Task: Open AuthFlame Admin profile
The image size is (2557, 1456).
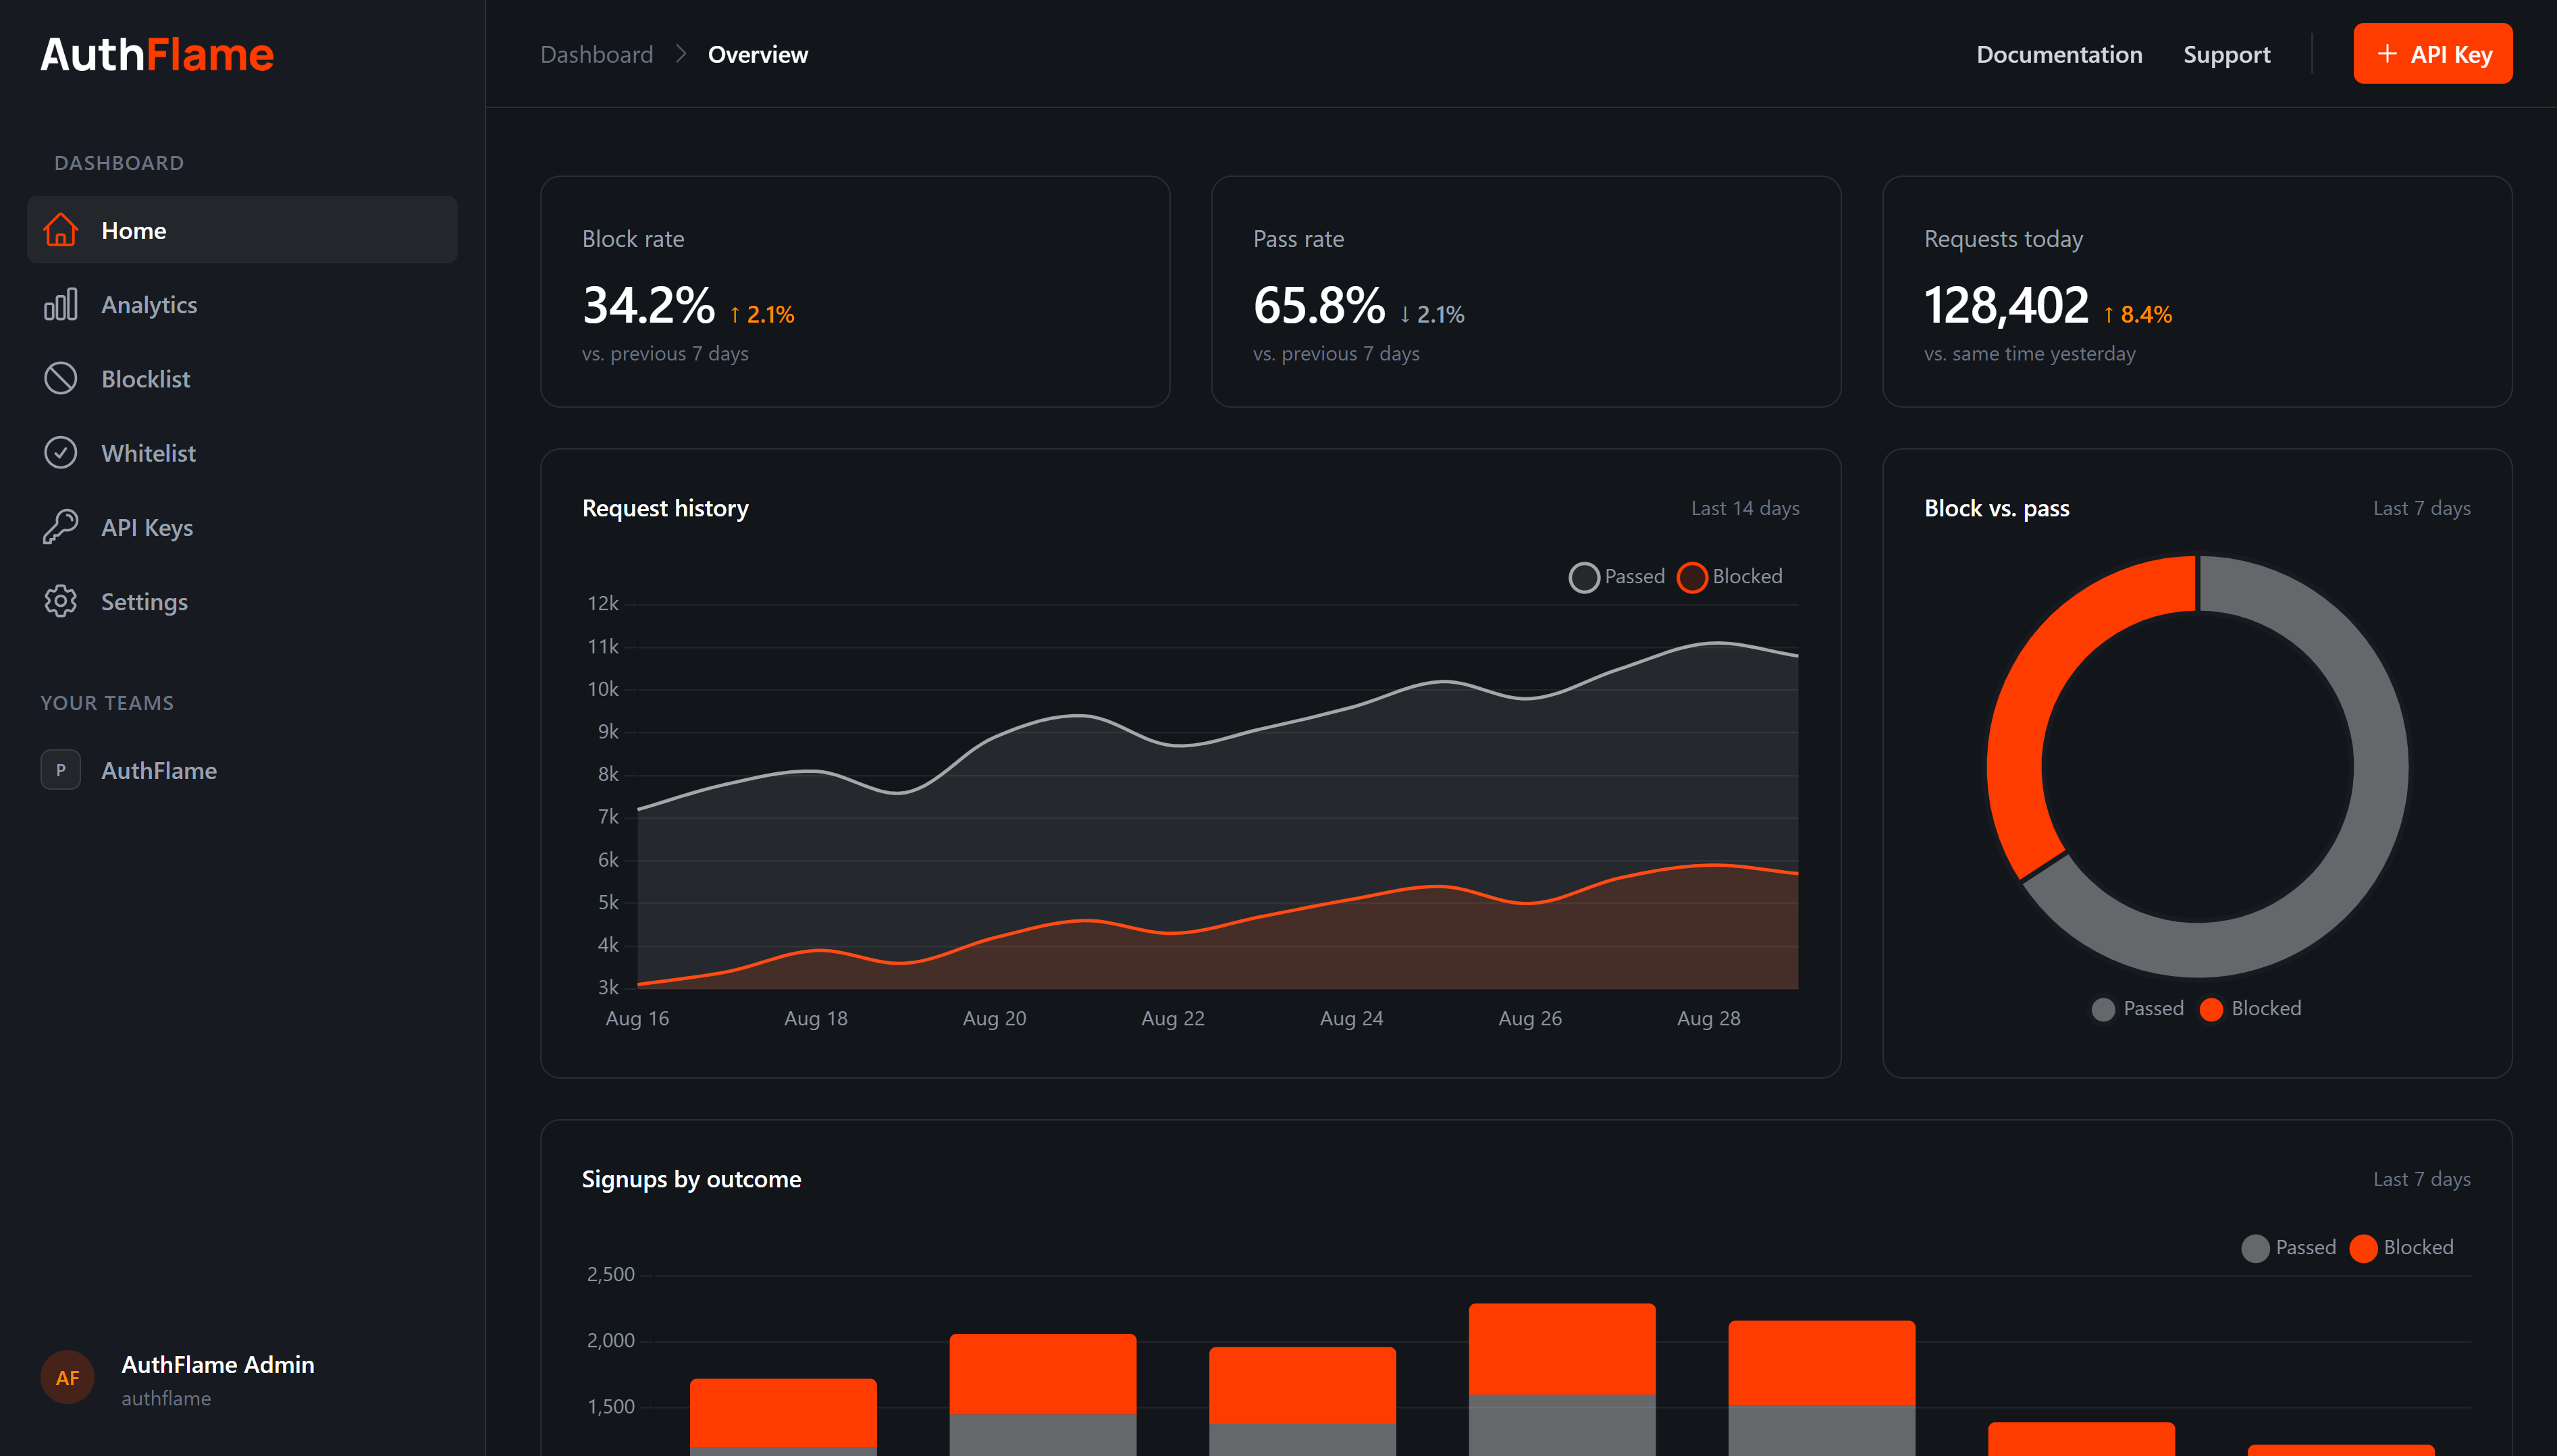Action: point(178,1378)
